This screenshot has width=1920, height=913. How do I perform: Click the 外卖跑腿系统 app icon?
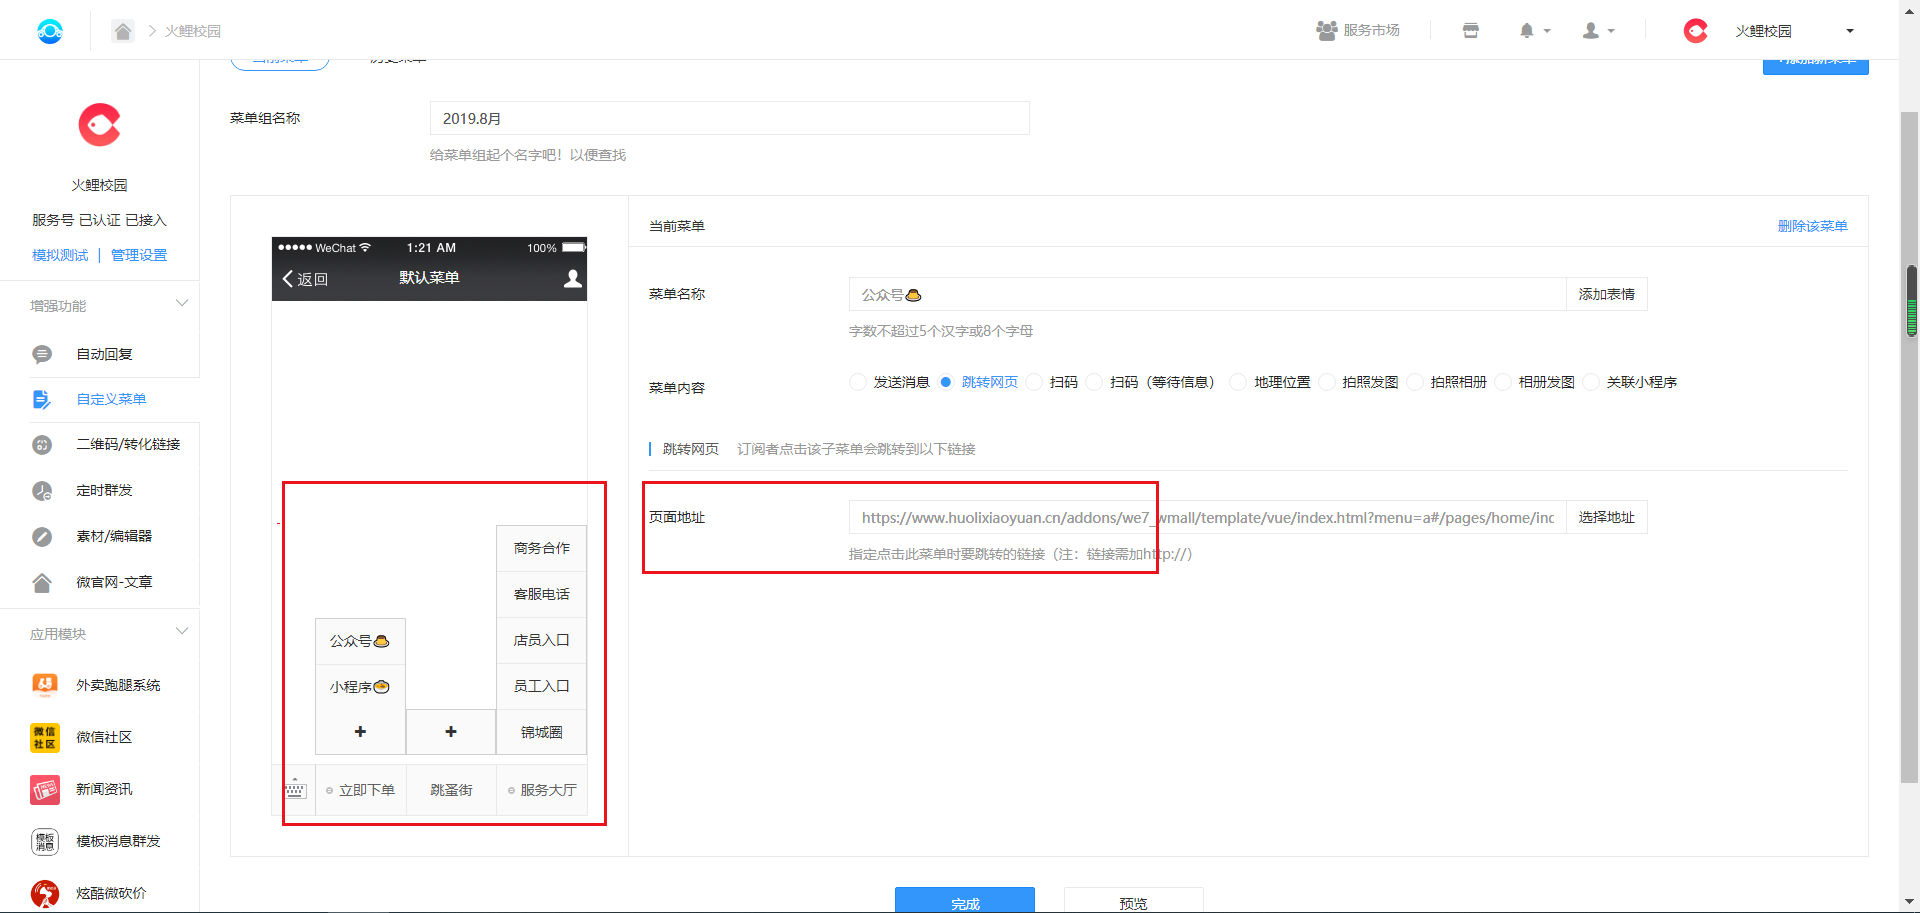(x=45, y=685)
